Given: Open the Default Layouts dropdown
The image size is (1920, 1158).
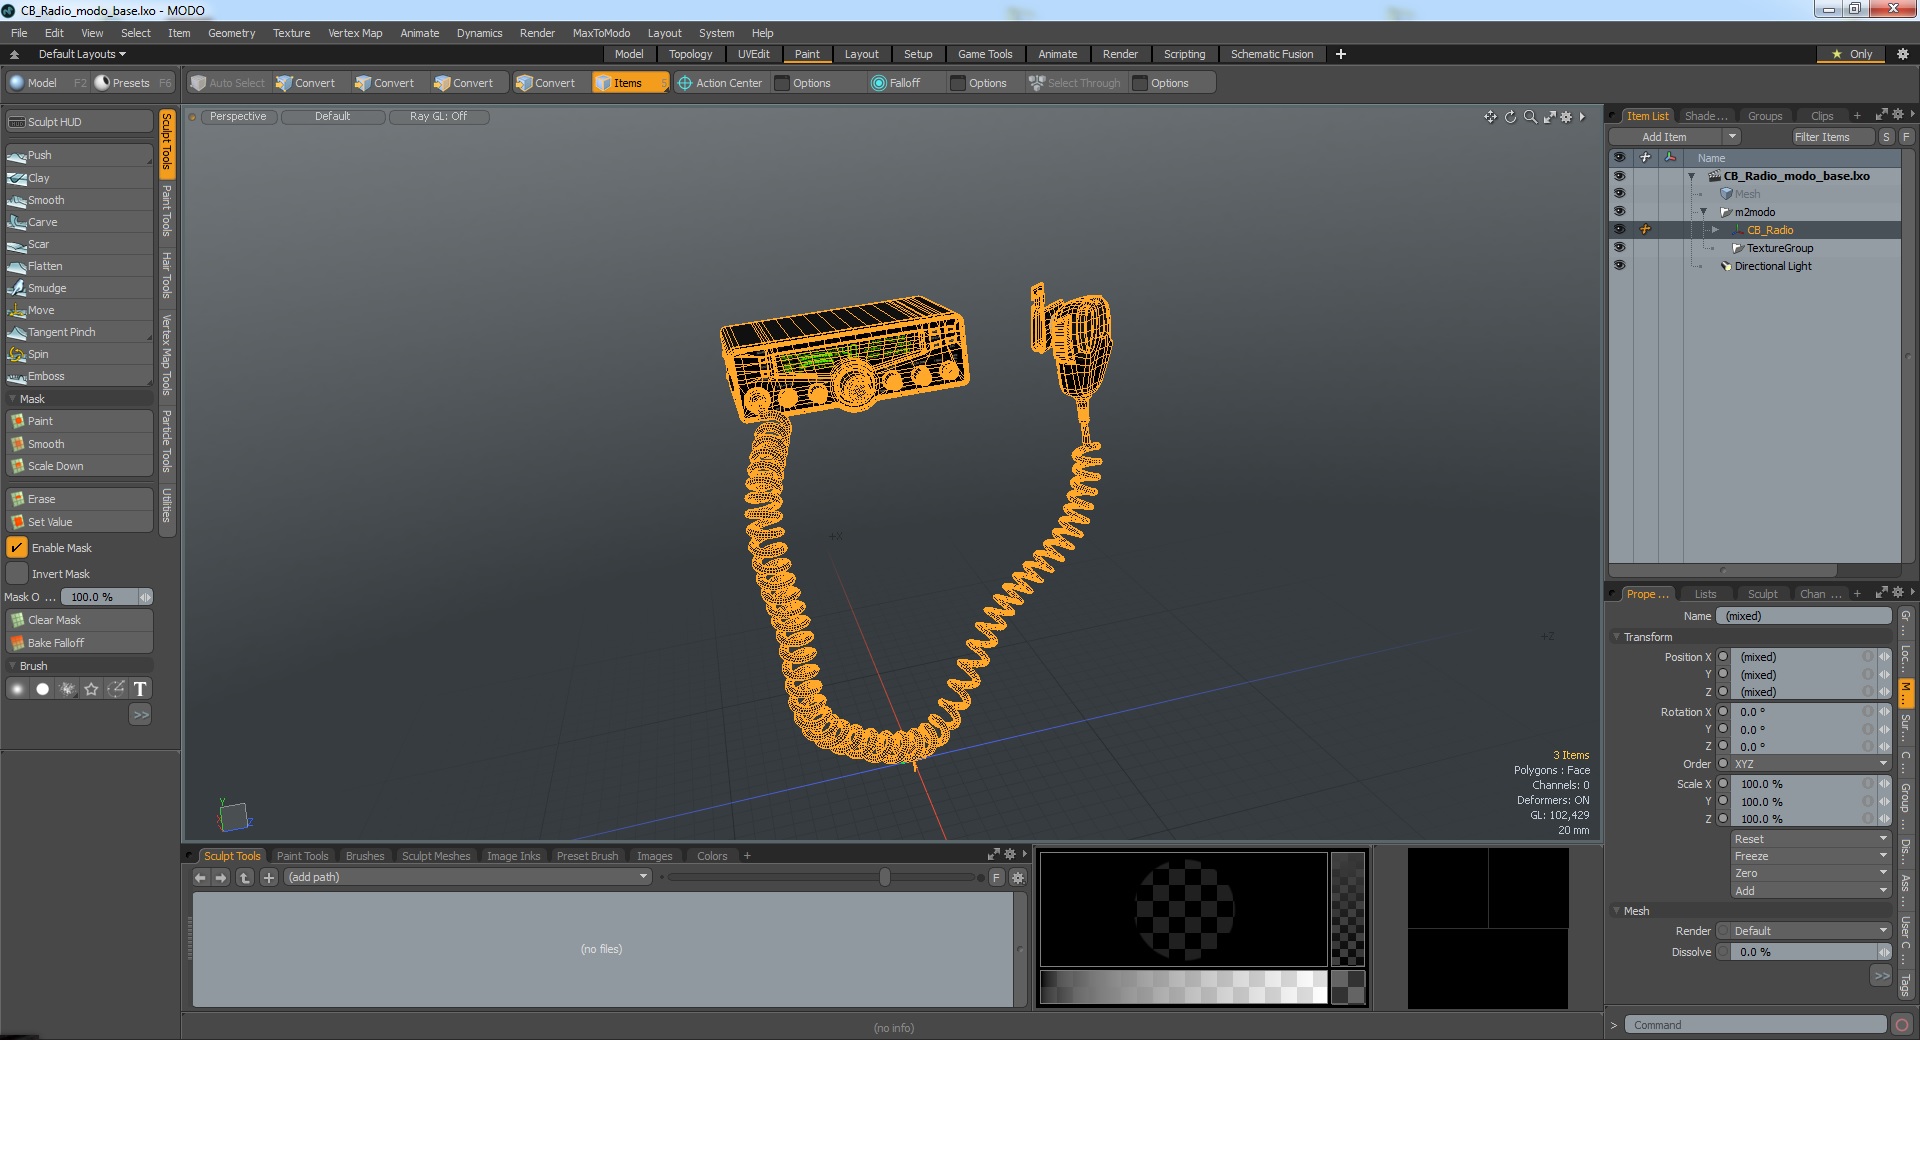Looking at the screenshot, I should pyautogui.click(x=82, y=54).
